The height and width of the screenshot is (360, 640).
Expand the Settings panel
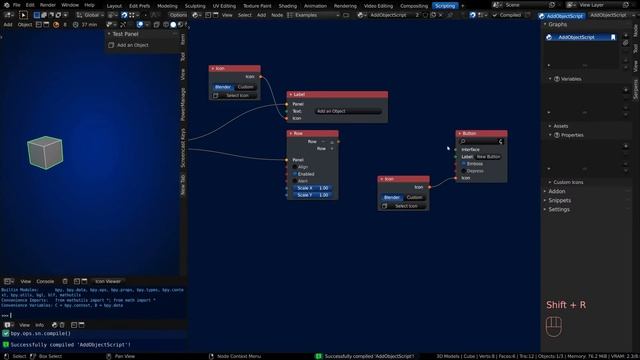[545, 209]
